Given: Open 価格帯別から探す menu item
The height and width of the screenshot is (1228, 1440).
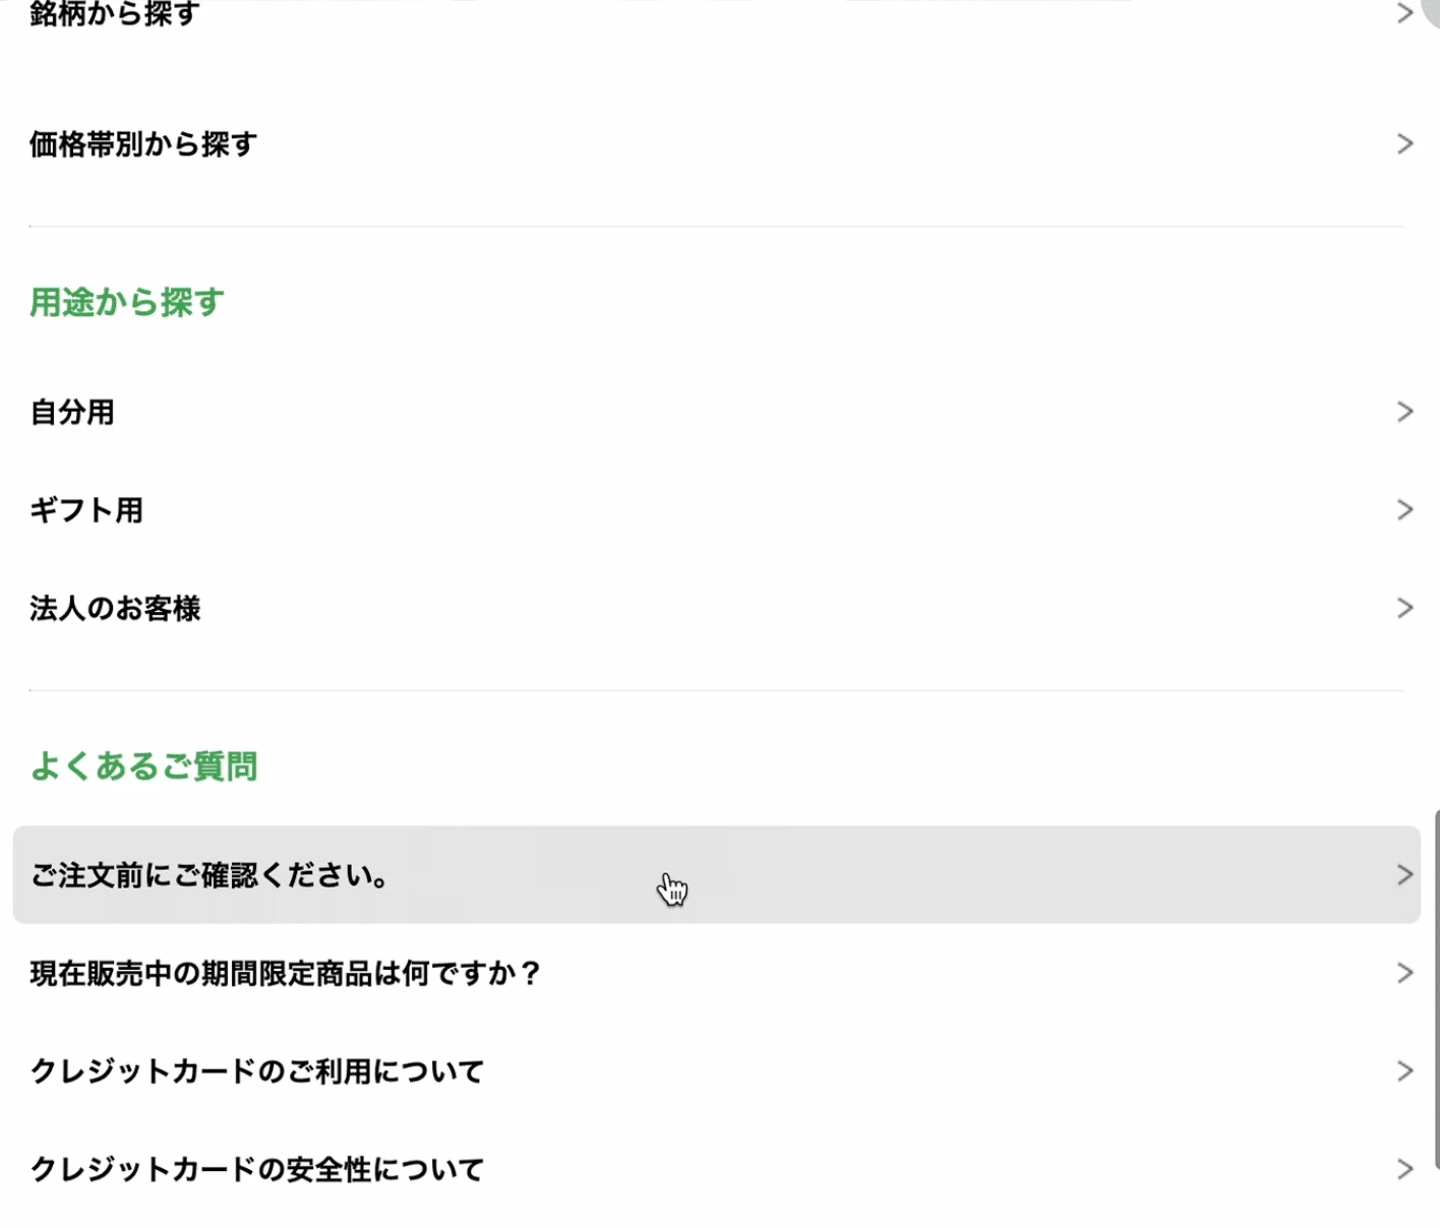Looking at the screenshot, I should coord(143,144).
